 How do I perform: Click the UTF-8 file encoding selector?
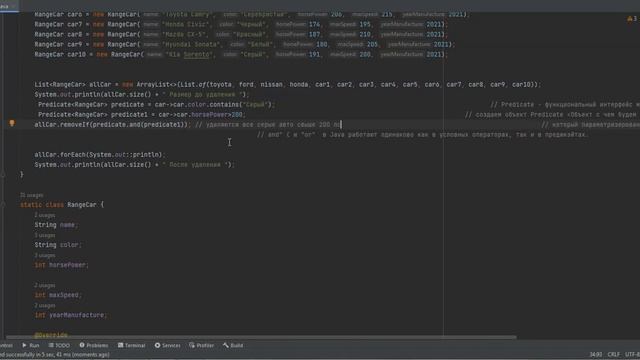(x=632, y=354)
